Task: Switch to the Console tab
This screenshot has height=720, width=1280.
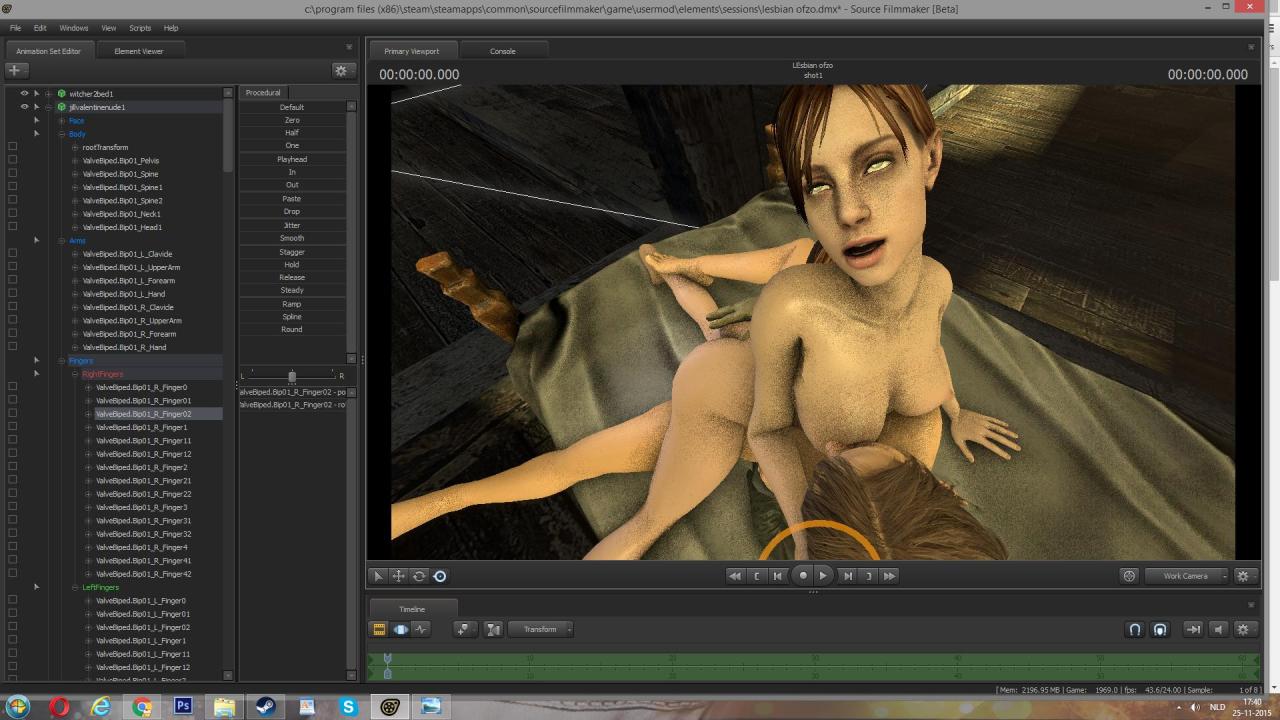Action: [x=503, y=51]
